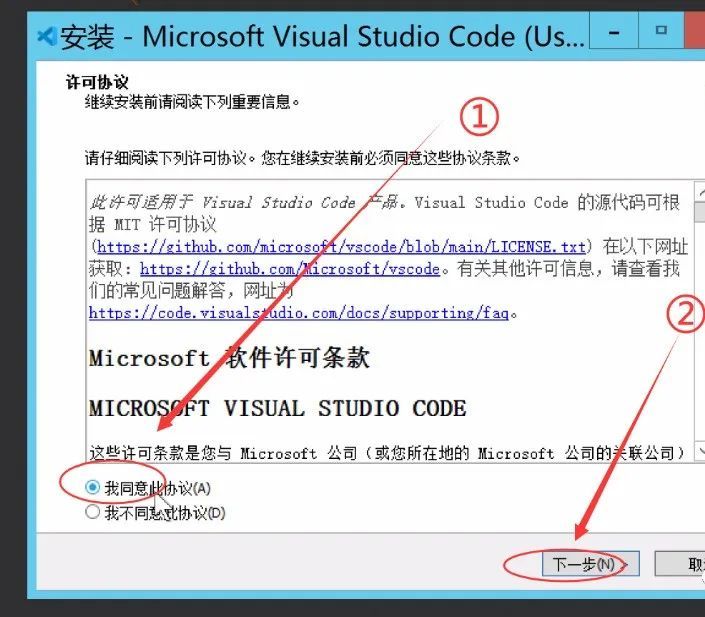Open the vscode LICENSE.txt GitHub link
The width and height of the screenshot is (705, 617).
341,247
